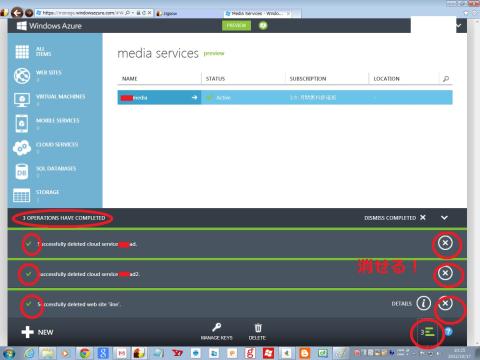Open the blue help icon in command bar
Screen dimensions: 480x360
tap(449, 332)
